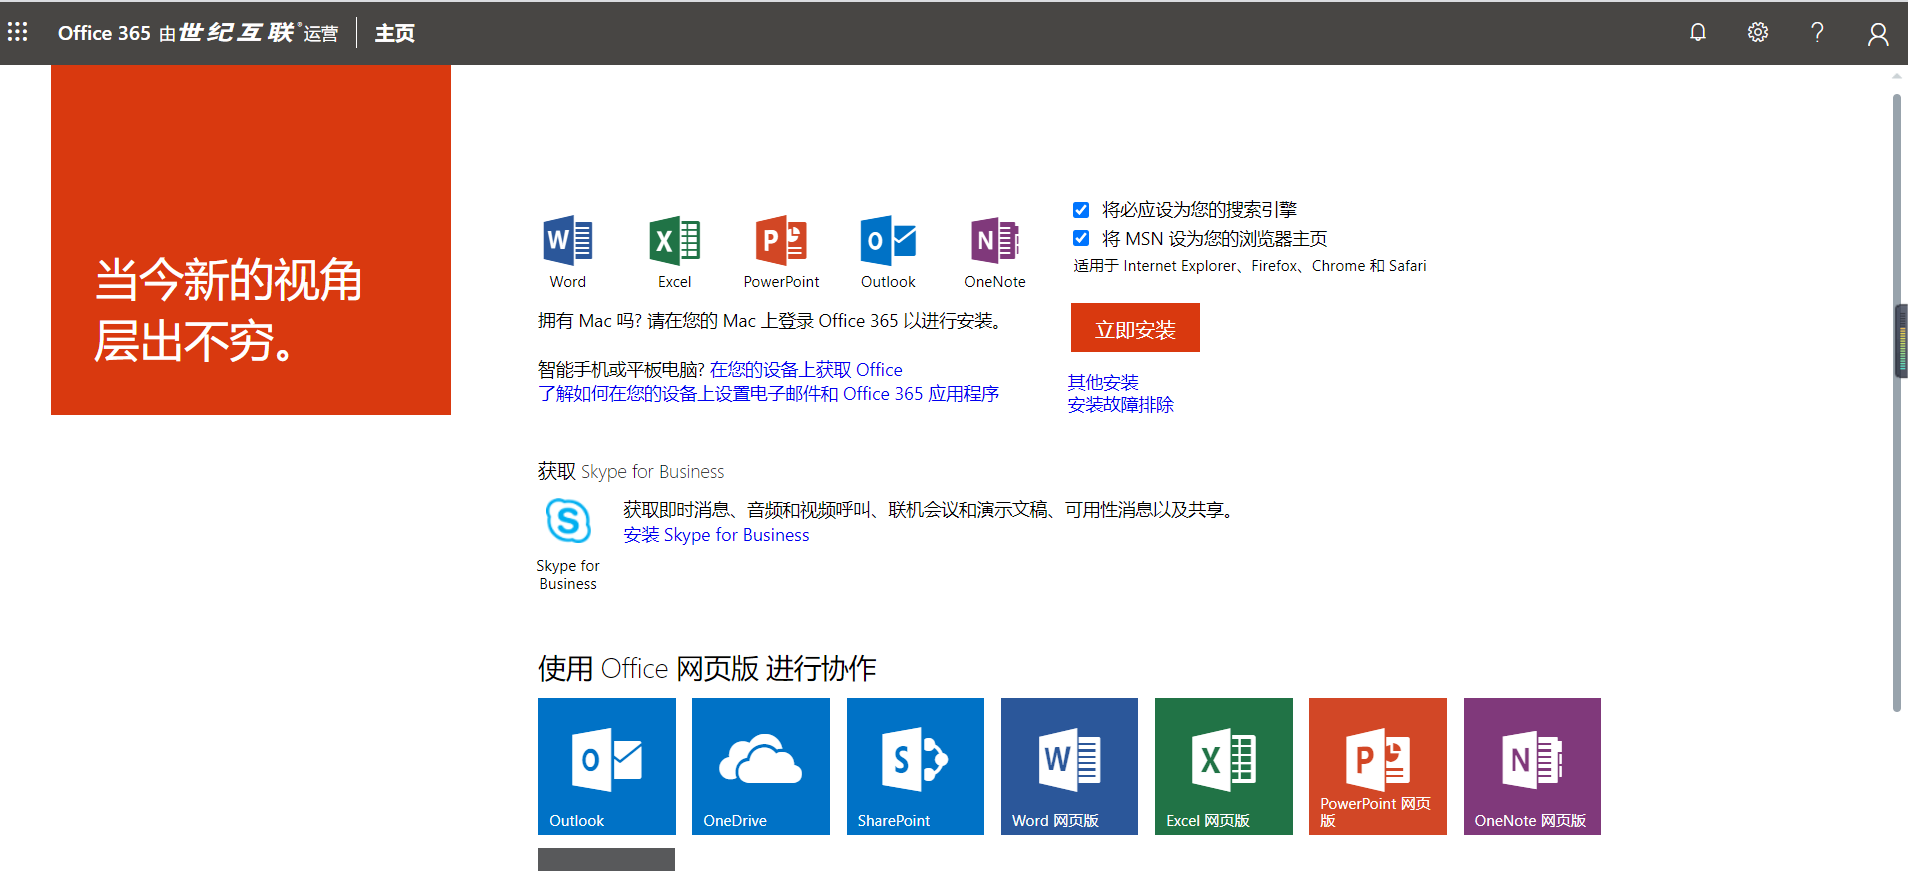Screen dimensions: 1908x871
Task: Uncheck the Bing search engine checkbox
Action: [1081, 210]
